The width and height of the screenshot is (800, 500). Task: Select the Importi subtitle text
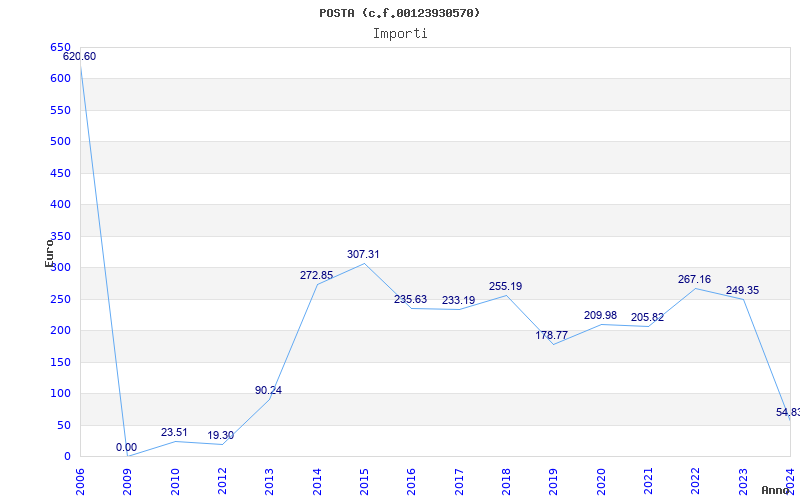point(400,33)
